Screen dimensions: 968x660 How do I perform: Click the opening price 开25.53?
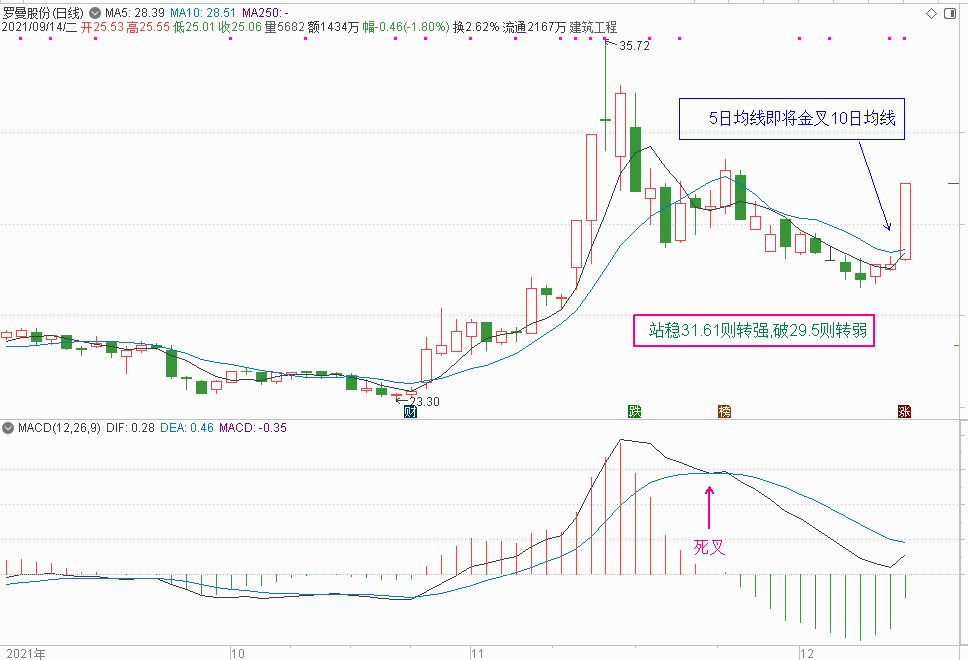[102, 27]
